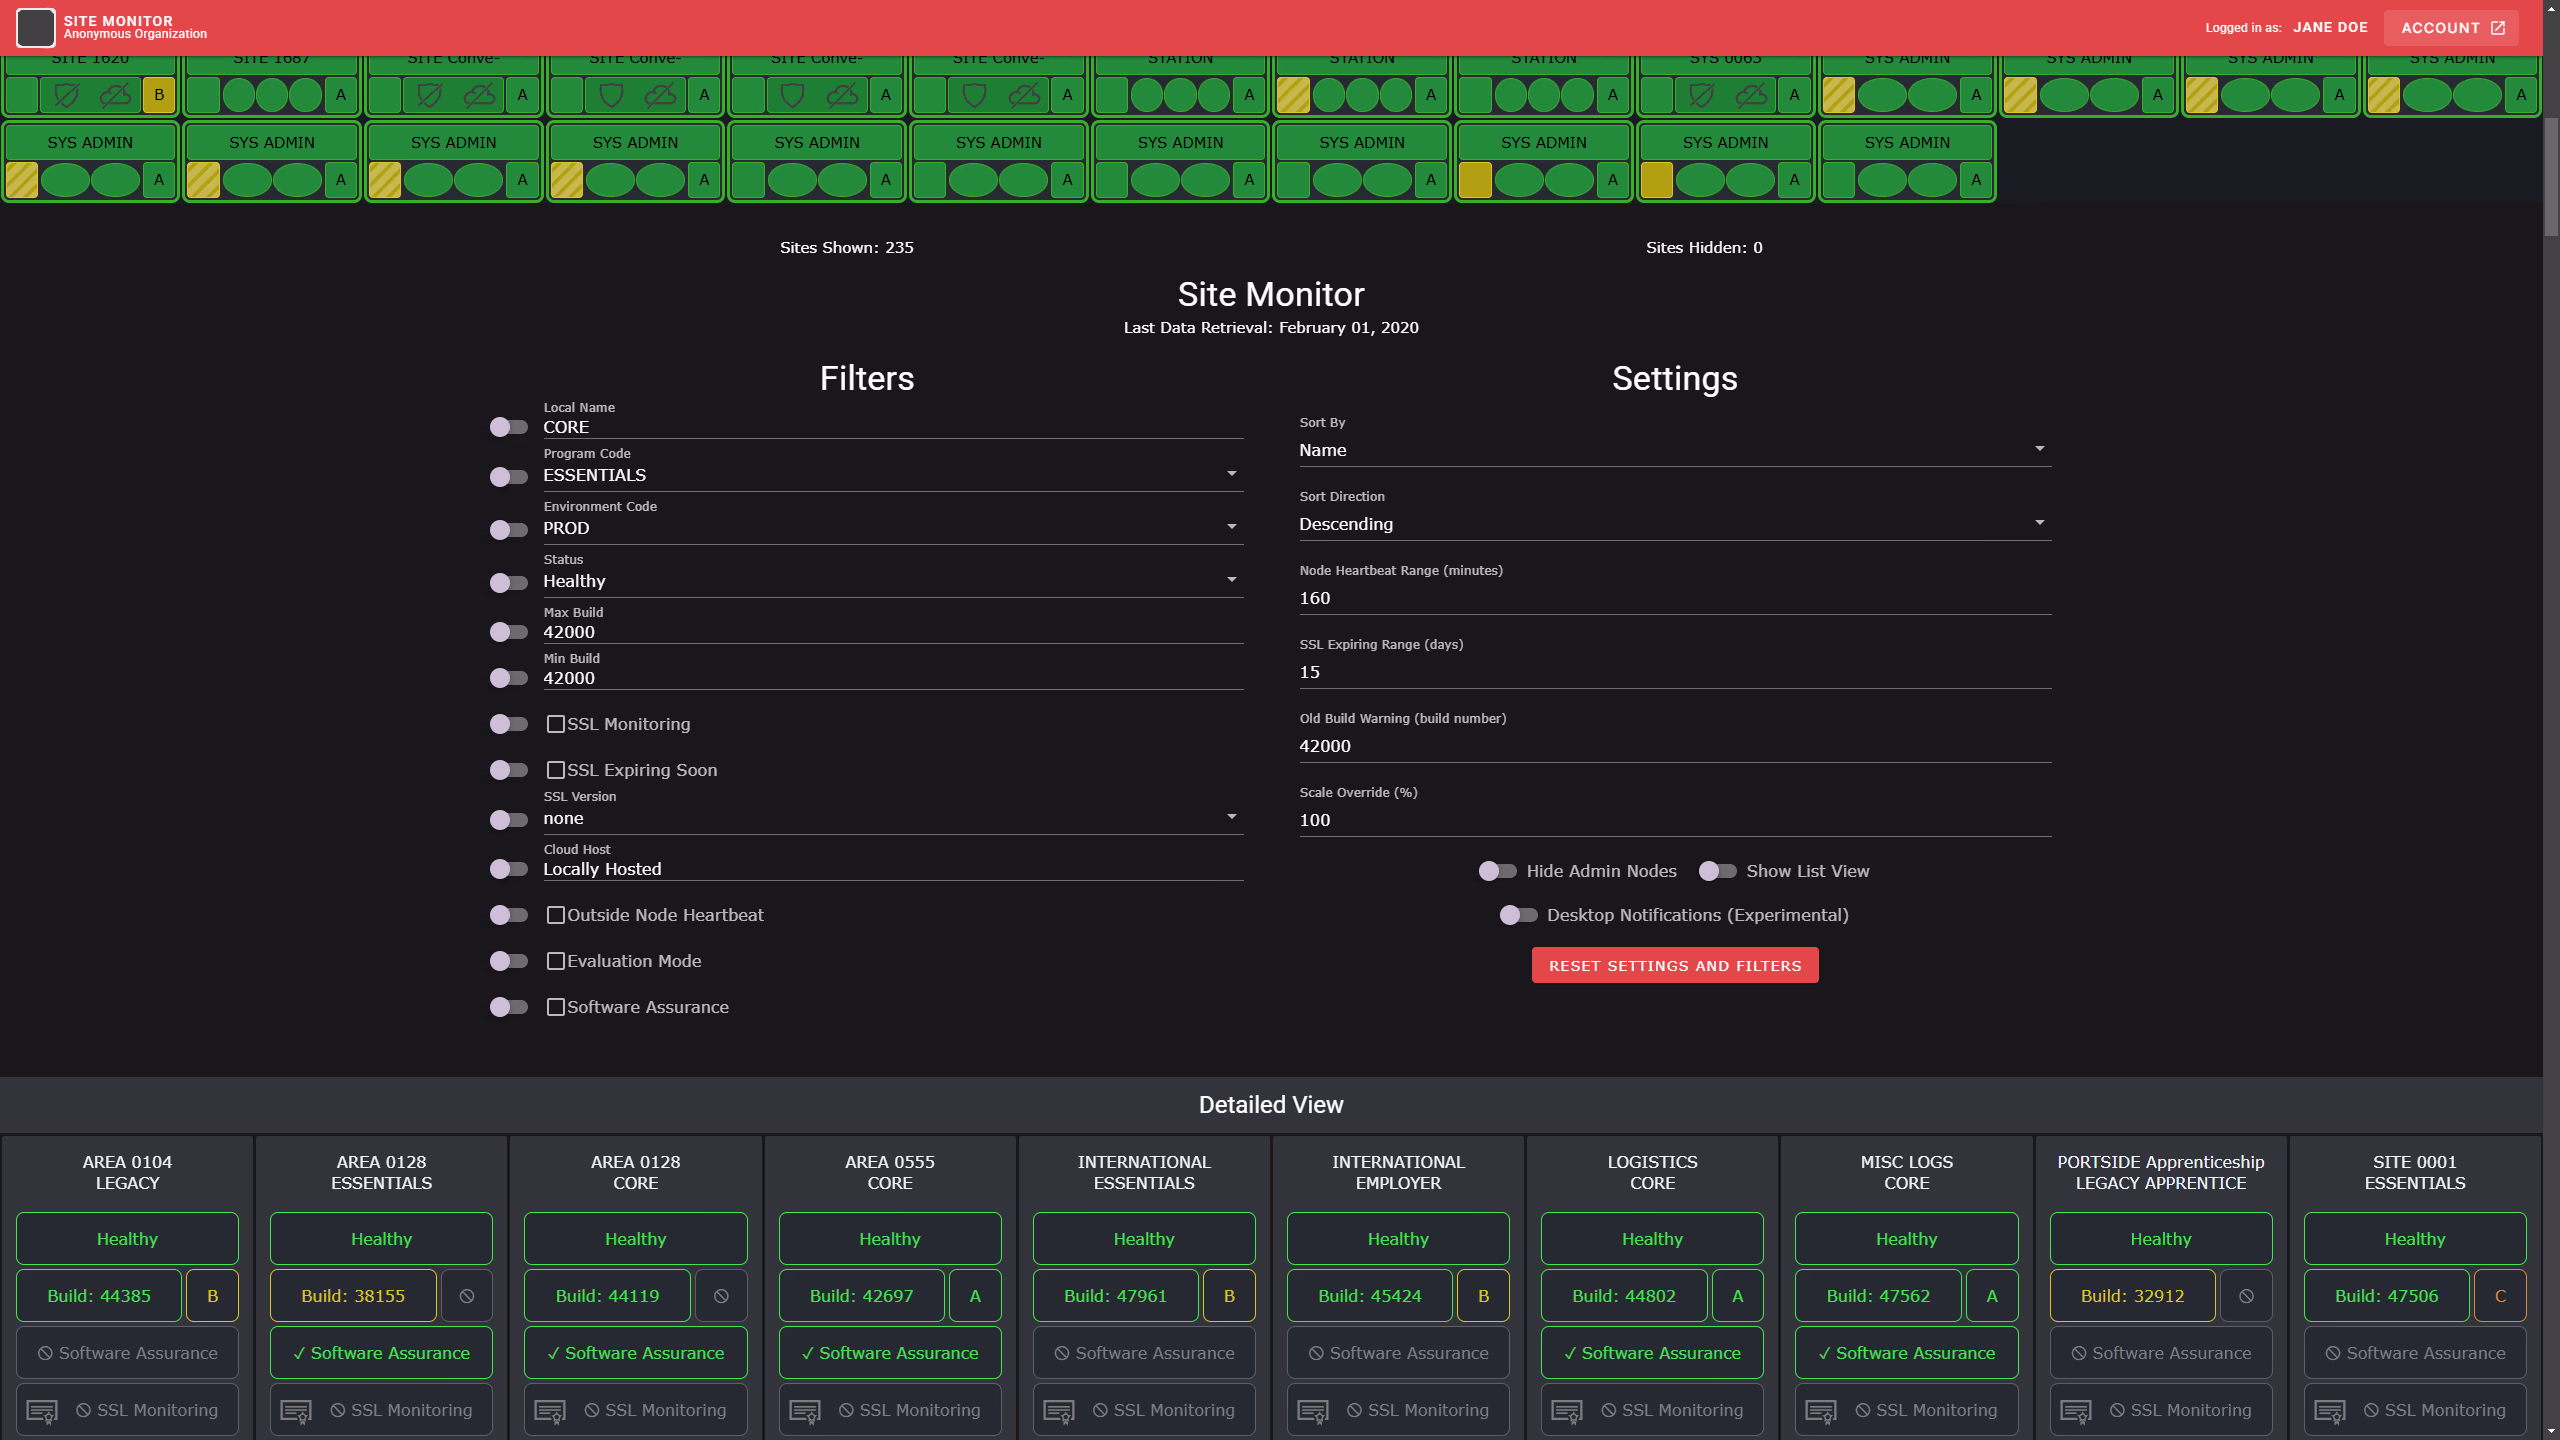Click the RESET SETTINGS AND FILTERS button
The width and height of the screenshot is (2560, 1440).
pyautogui.click(x=1674, y=965)
